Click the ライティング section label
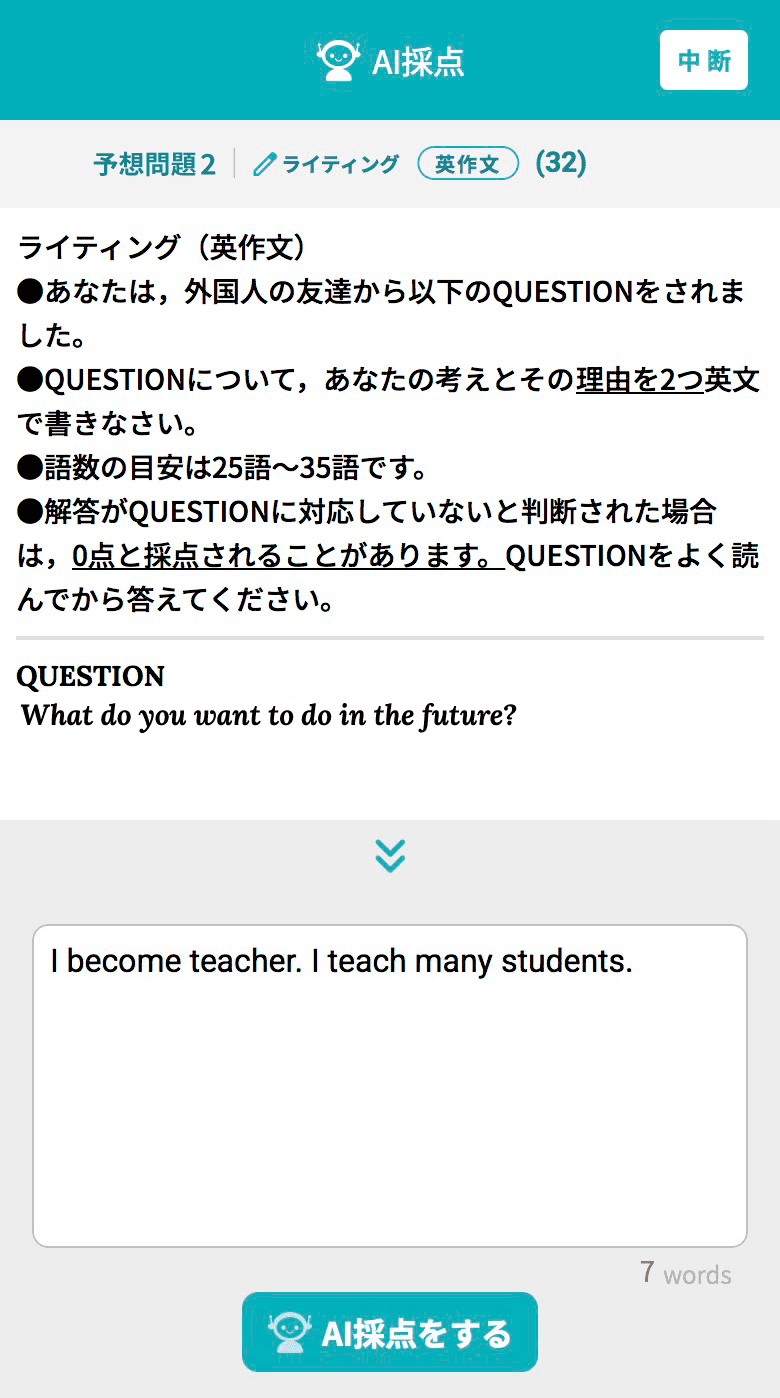Screen dimensions: 780x1398 pyautogui.click(x=340, y=164)
